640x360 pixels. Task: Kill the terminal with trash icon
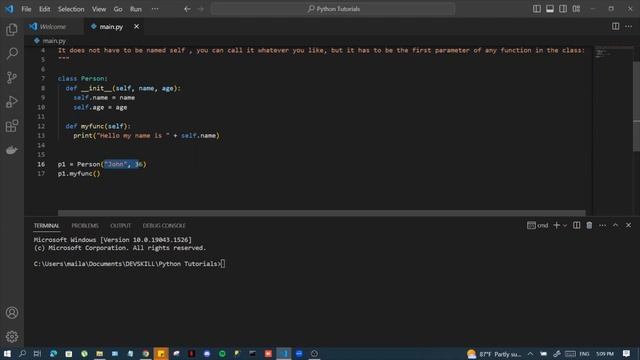click(589, 225)
